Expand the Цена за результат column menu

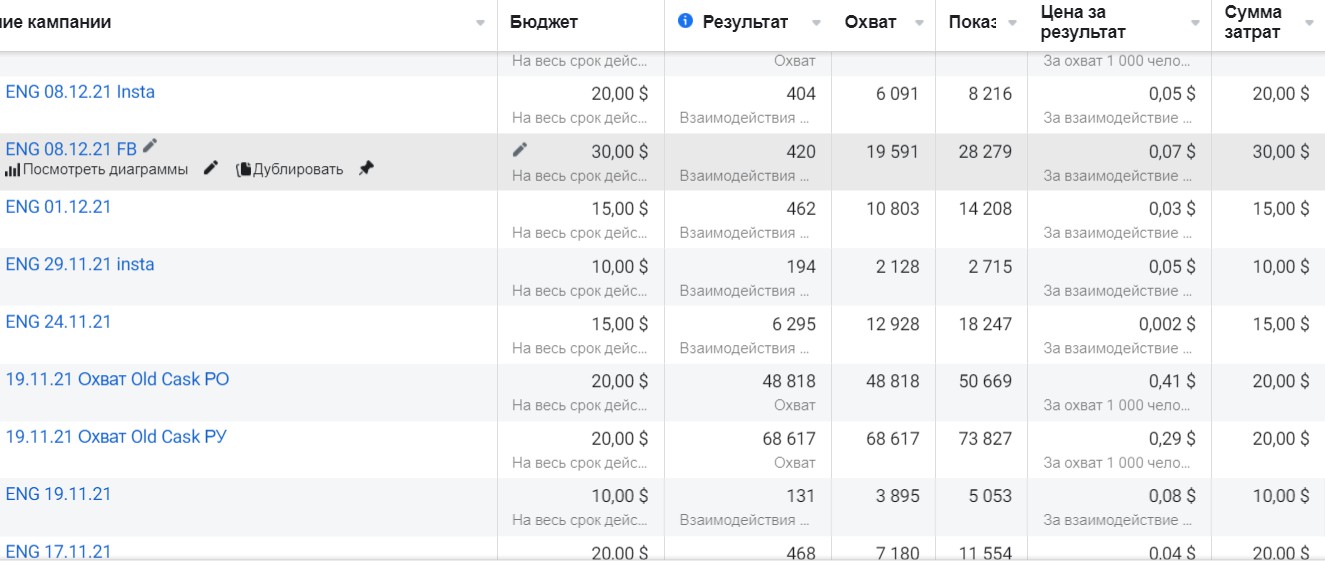[1195, 23]
